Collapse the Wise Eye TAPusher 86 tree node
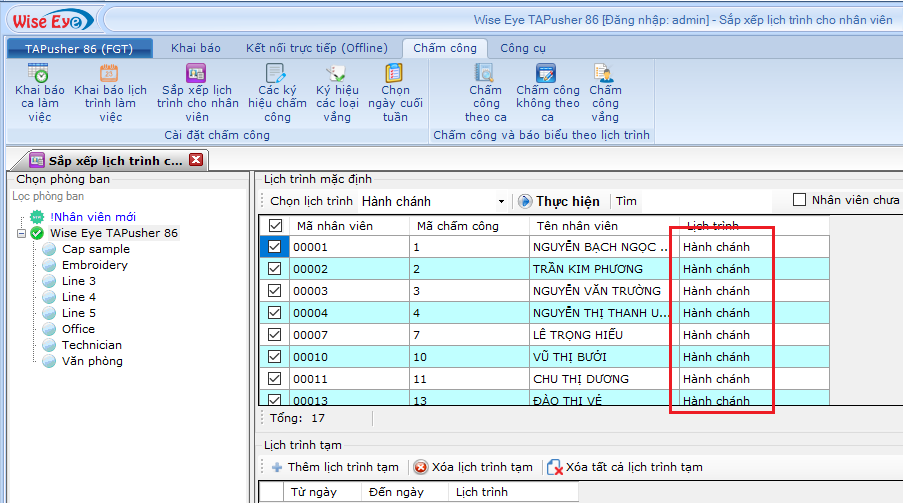 pyautogui.click(x=20, y=233)
